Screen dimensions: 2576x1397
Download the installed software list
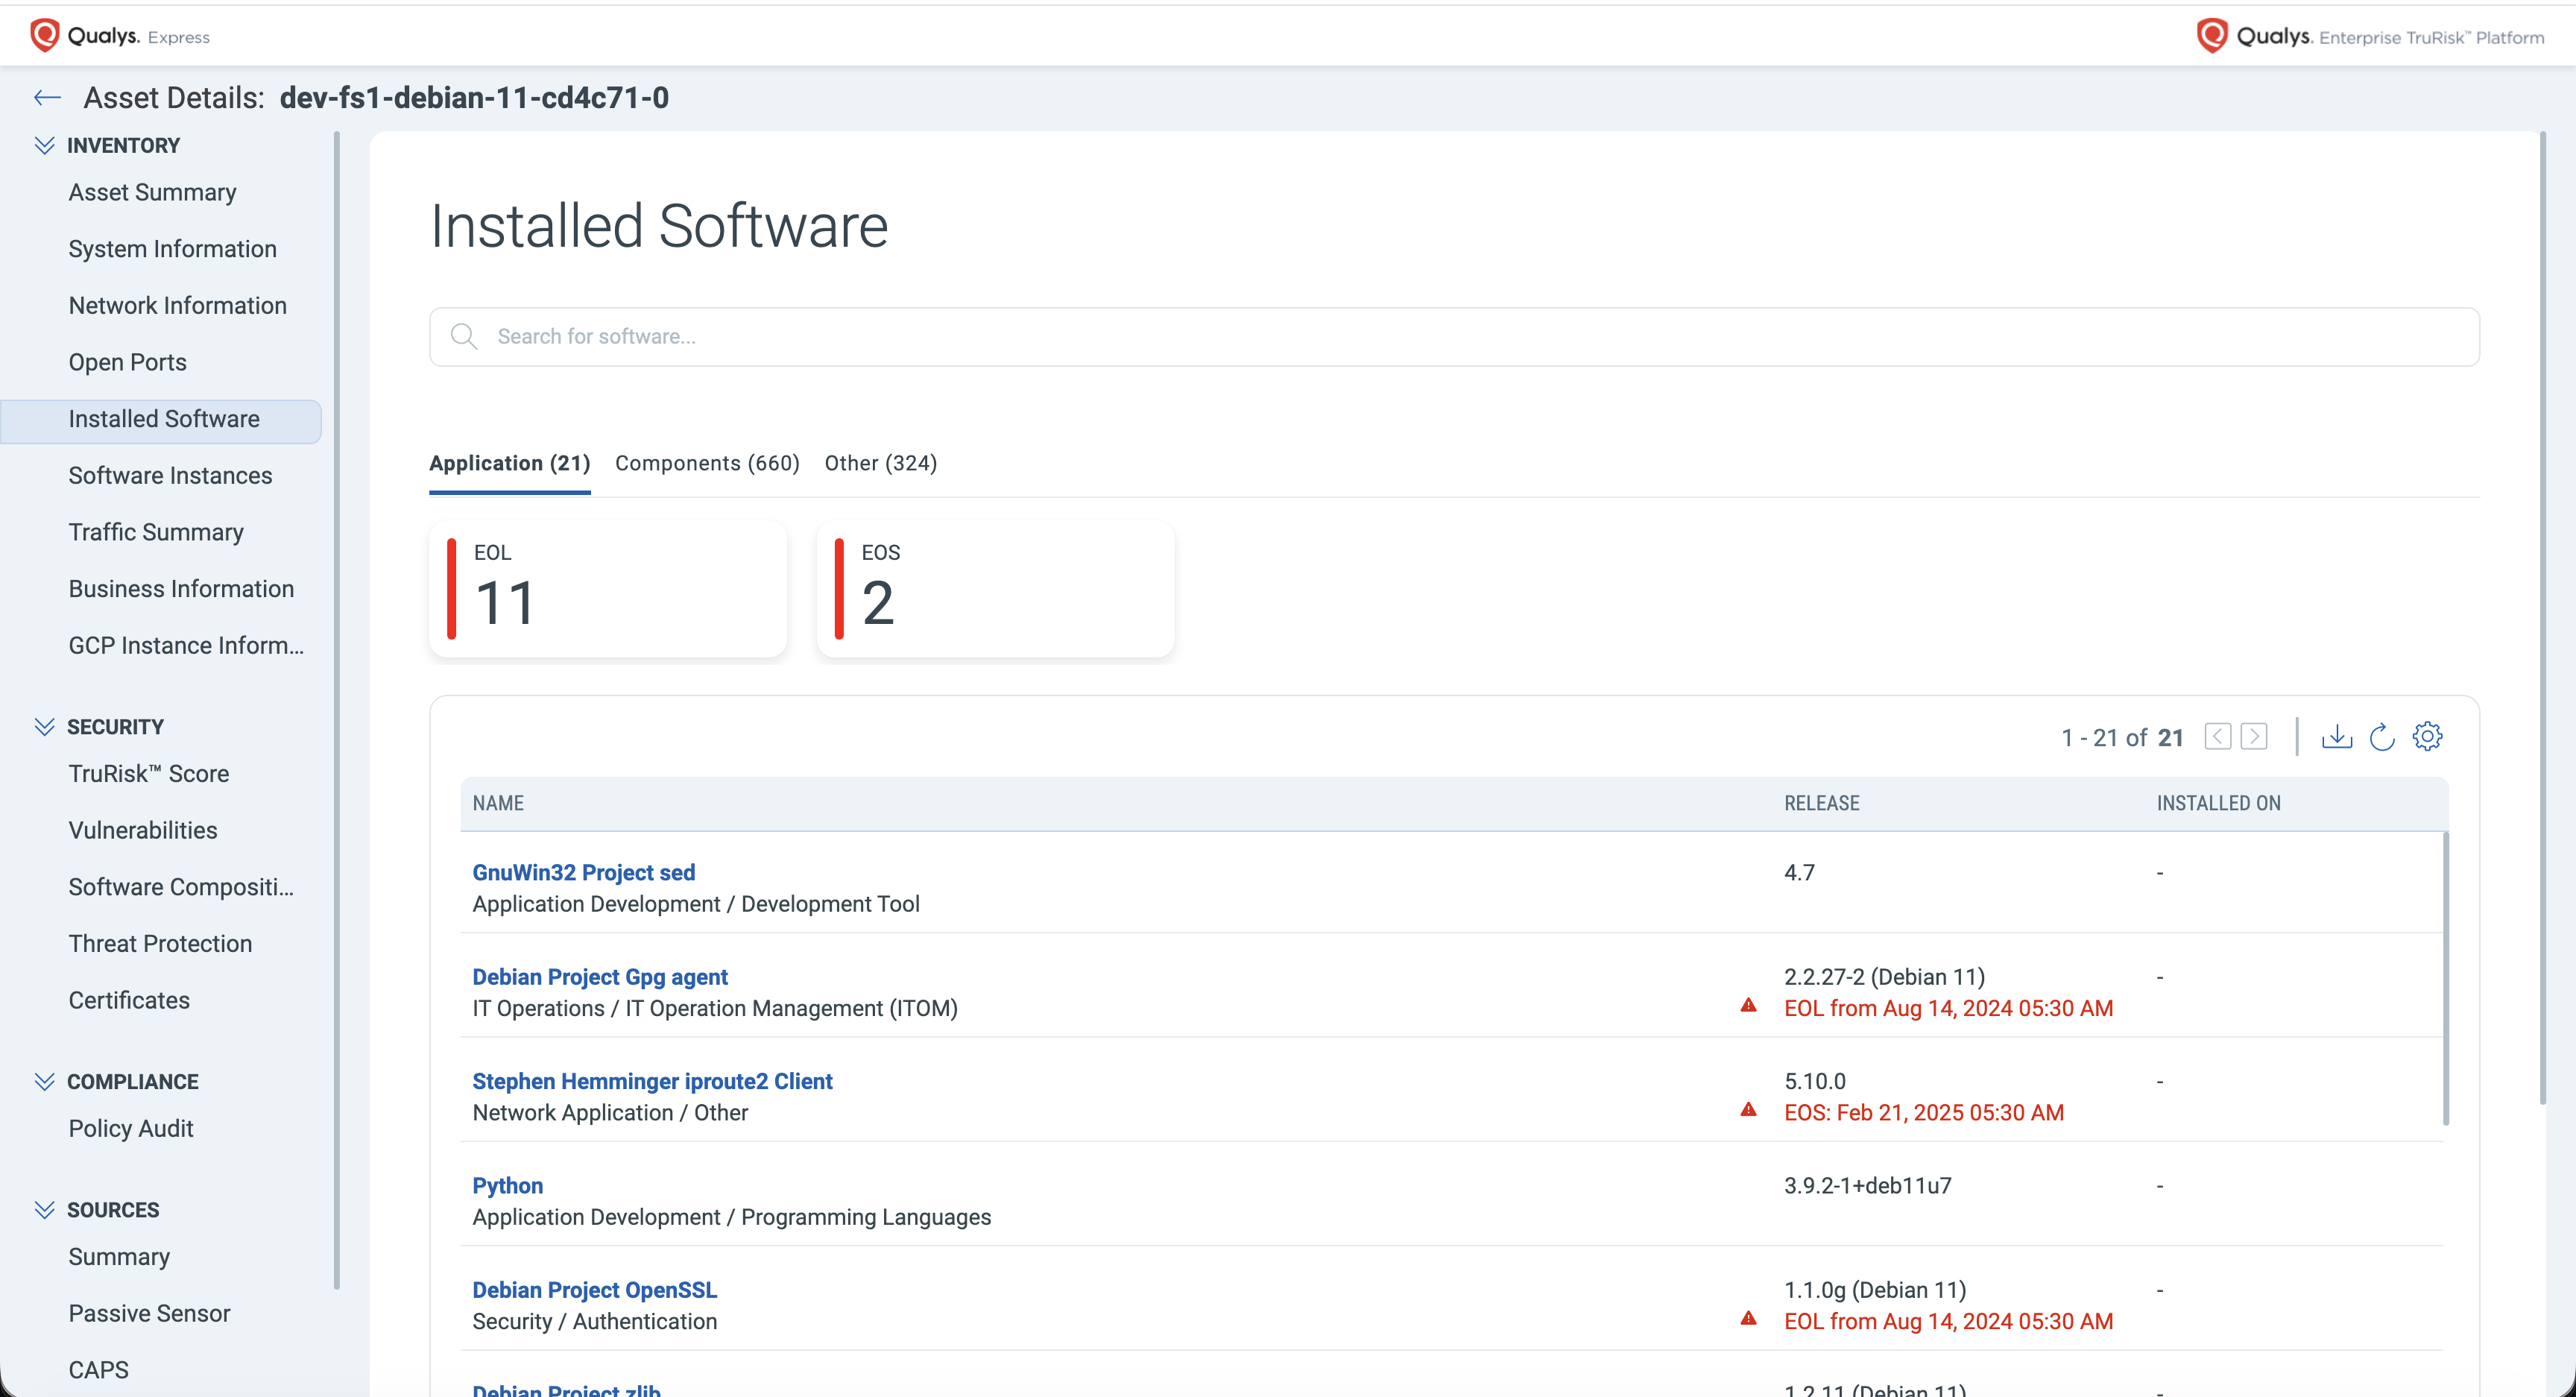(x=2337, y=737)
